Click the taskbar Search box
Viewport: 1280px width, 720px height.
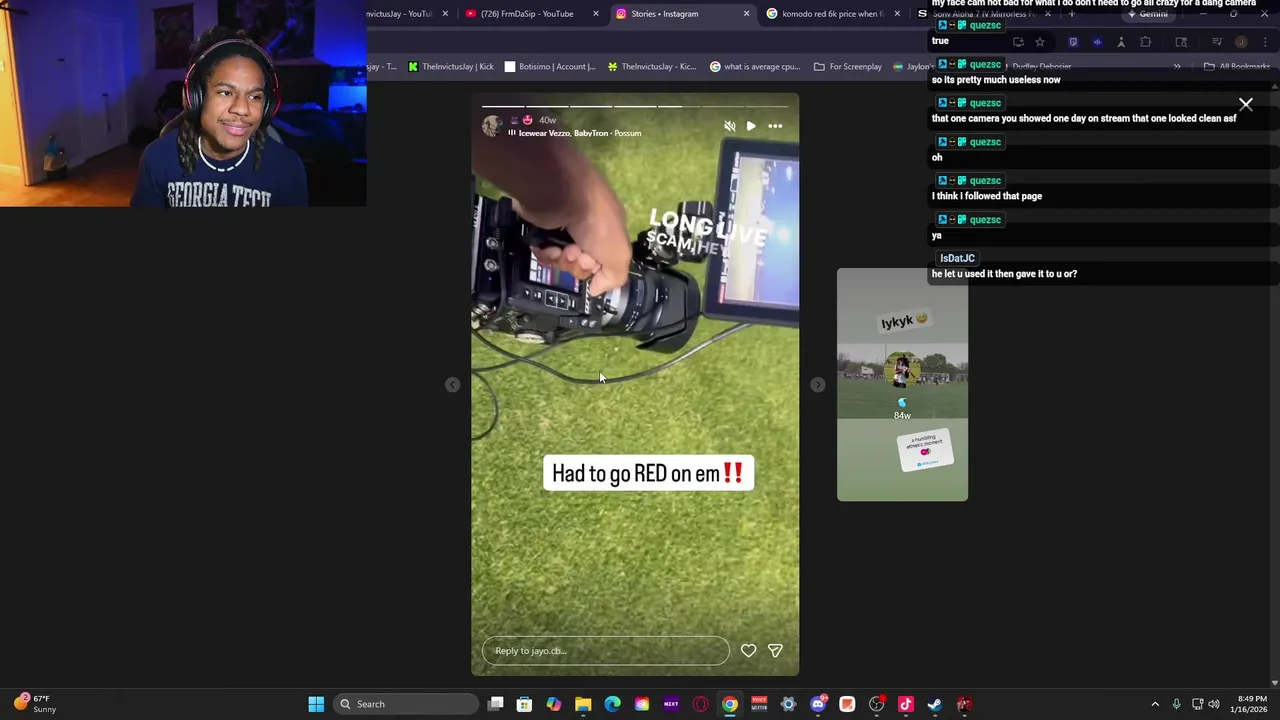405,704
